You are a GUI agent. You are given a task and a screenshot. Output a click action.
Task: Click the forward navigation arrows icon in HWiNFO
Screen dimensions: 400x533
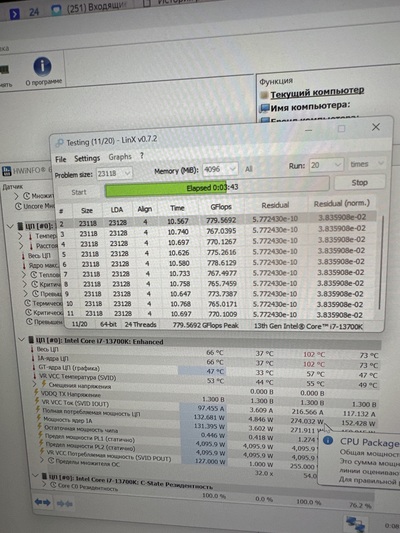pos(42,502)
